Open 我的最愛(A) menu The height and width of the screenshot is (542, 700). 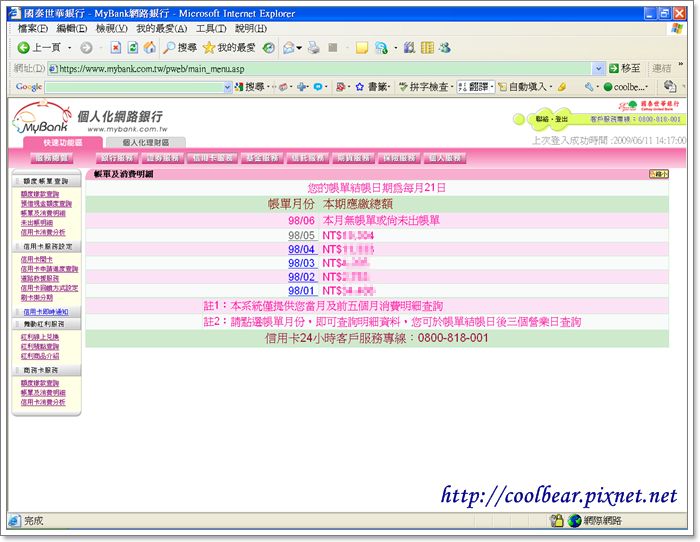click(162, 29)
